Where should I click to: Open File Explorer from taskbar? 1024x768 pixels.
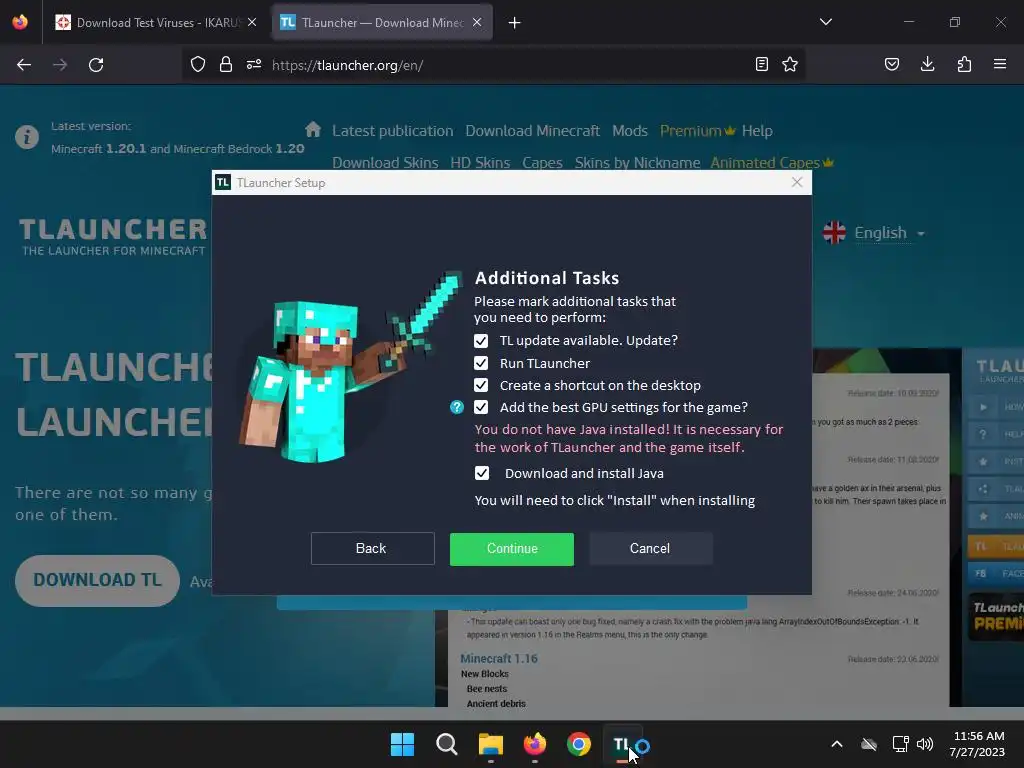point(490,744)
